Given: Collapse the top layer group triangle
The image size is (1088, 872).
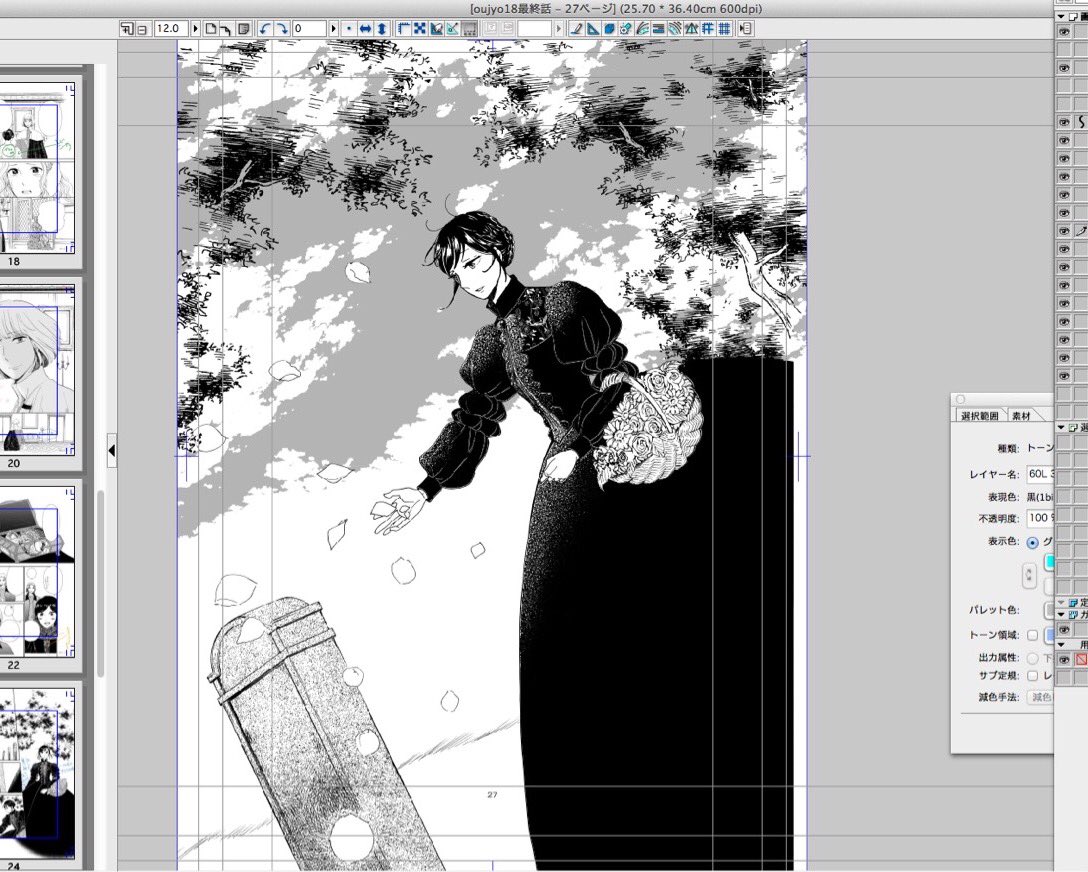Looking at the screenshot, I should coord(1061,16).
